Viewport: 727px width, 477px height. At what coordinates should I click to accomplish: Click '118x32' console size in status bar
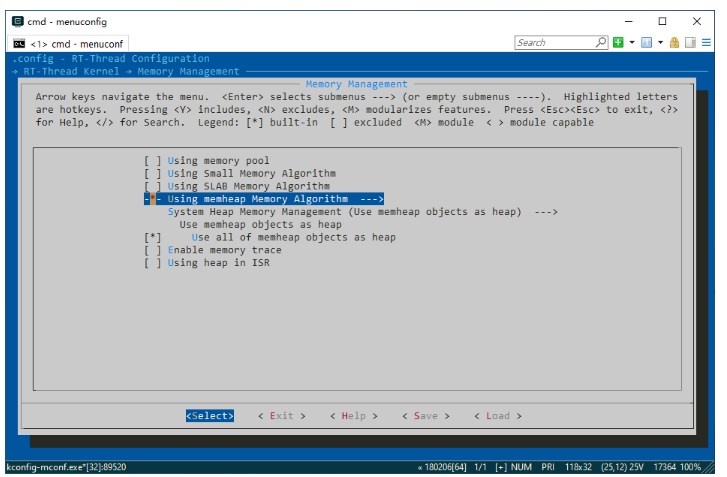pos(578,467)
